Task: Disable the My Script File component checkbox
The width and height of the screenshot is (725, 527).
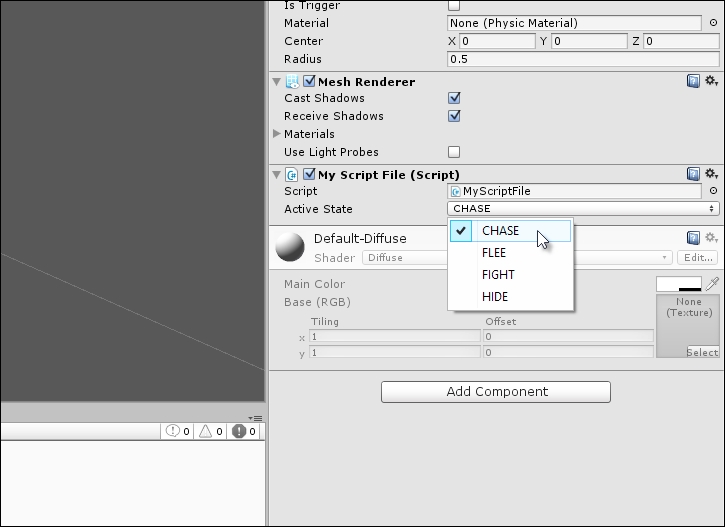Action: pos(309,174)
